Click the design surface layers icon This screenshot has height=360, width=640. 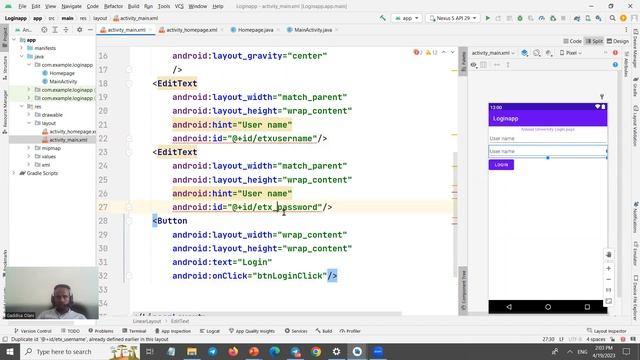click(x=524, y=53)
